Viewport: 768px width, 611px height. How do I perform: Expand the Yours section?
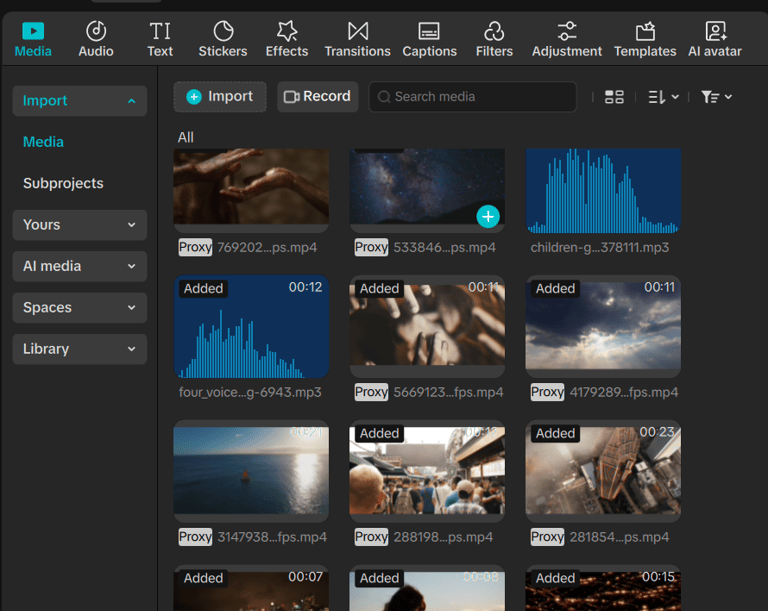click(x=80, y=225)
